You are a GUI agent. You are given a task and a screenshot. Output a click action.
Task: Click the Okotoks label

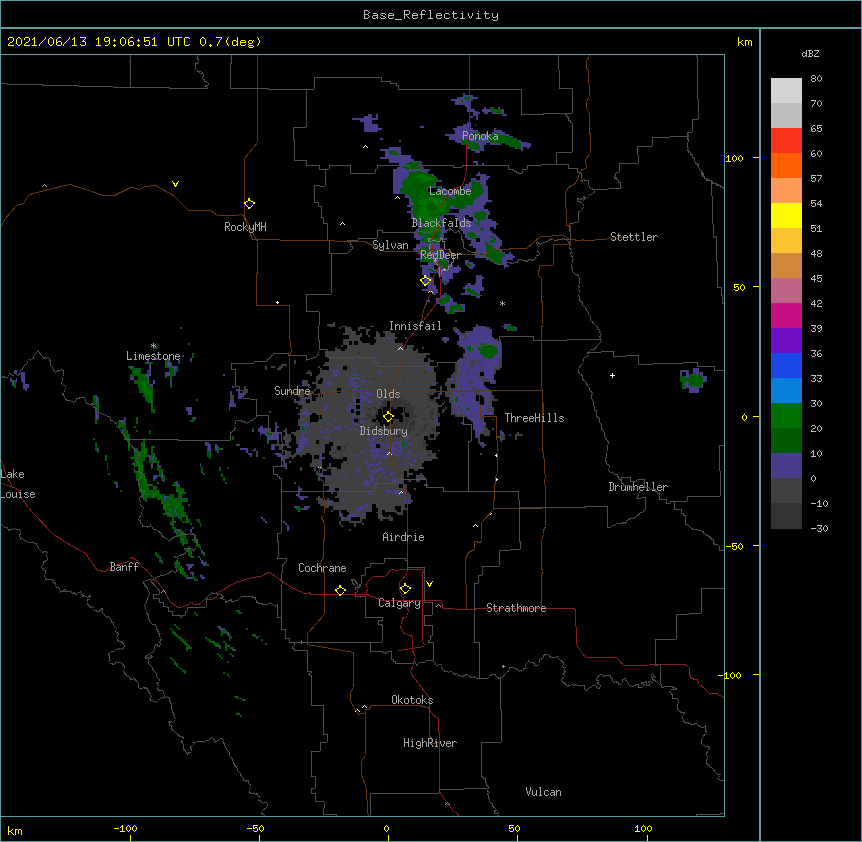(x=412, y=700)
